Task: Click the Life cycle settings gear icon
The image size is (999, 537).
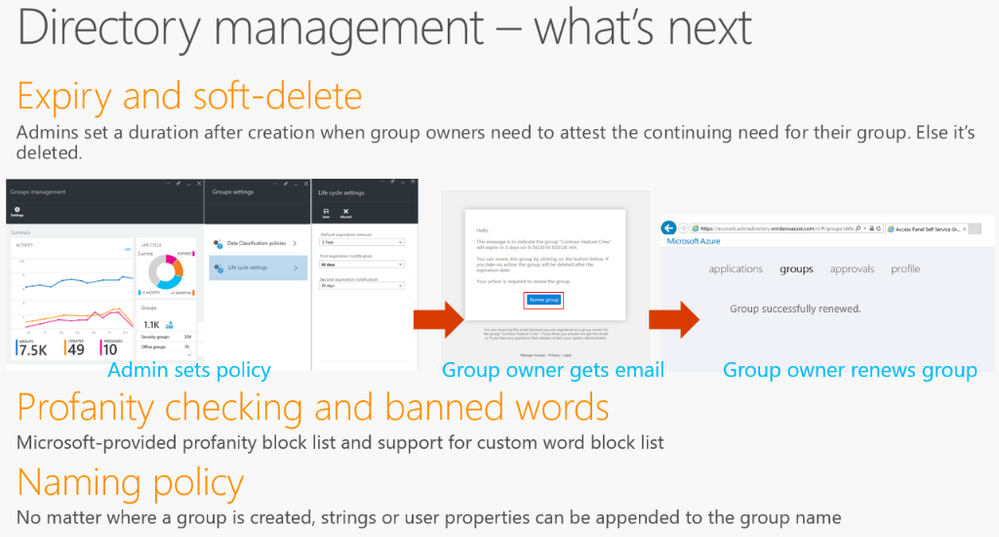Action: [219, 268]
